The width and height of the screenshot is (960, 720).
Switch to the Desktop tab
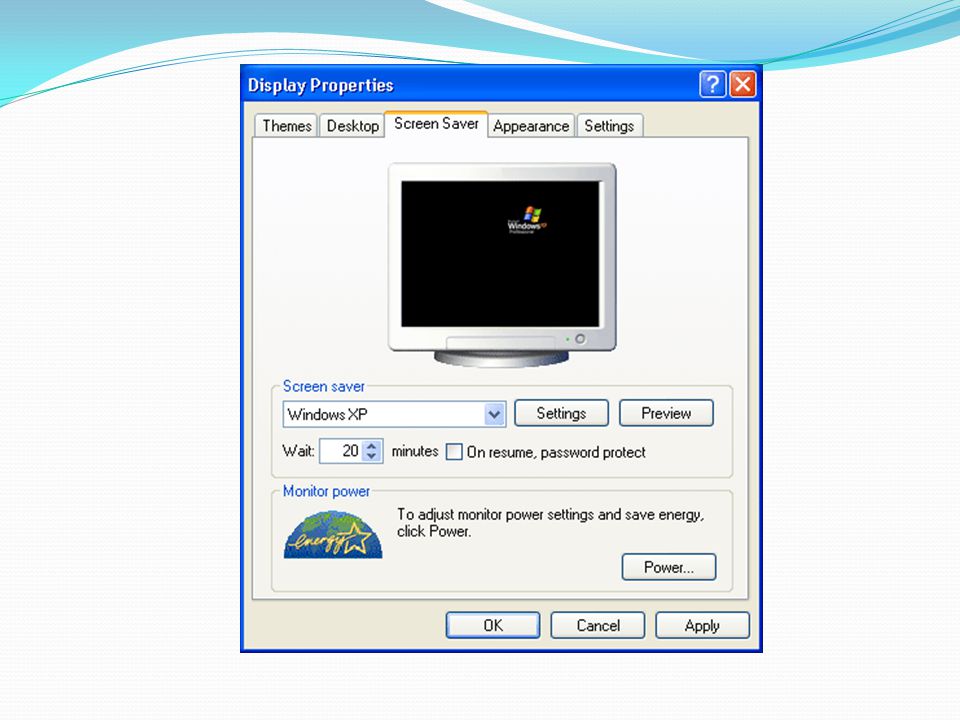click(x=352, y=126)
